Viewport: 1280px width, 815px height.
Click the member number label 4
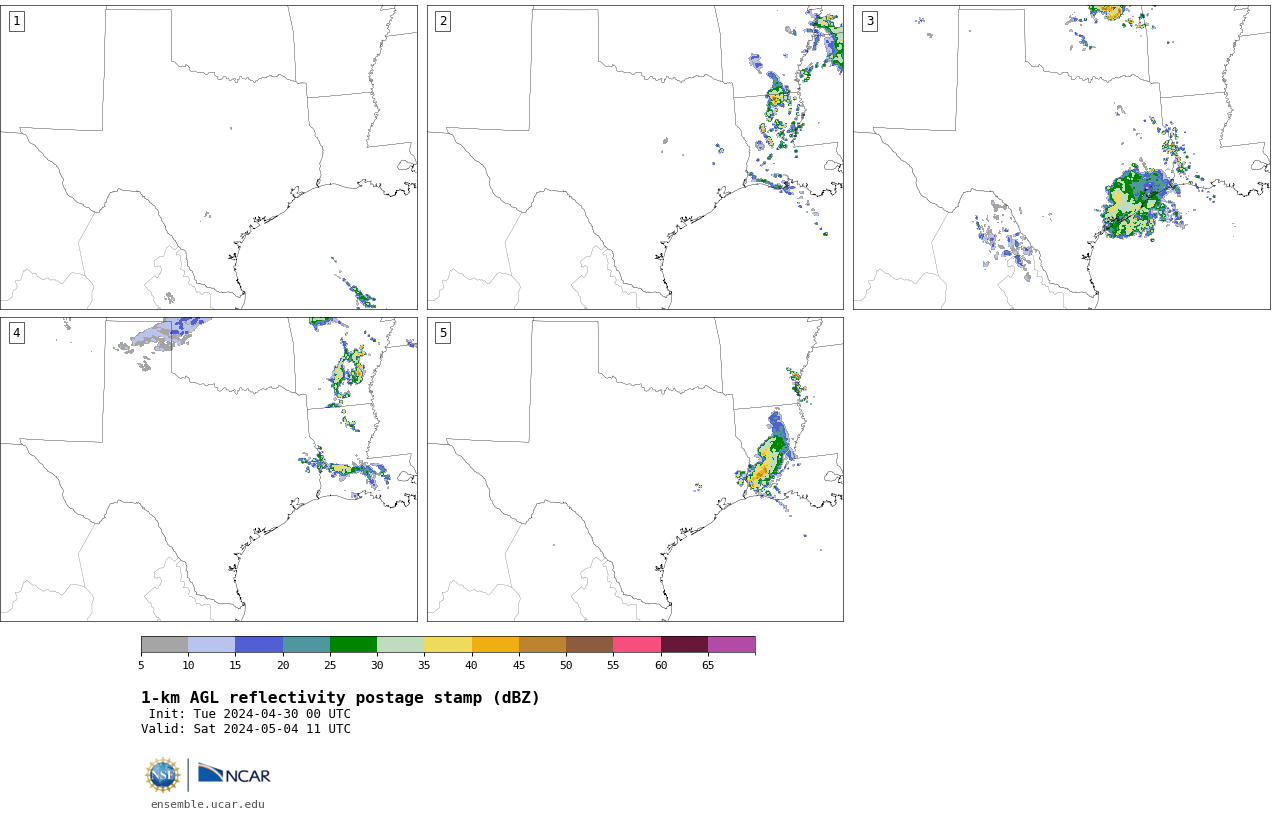16,333
